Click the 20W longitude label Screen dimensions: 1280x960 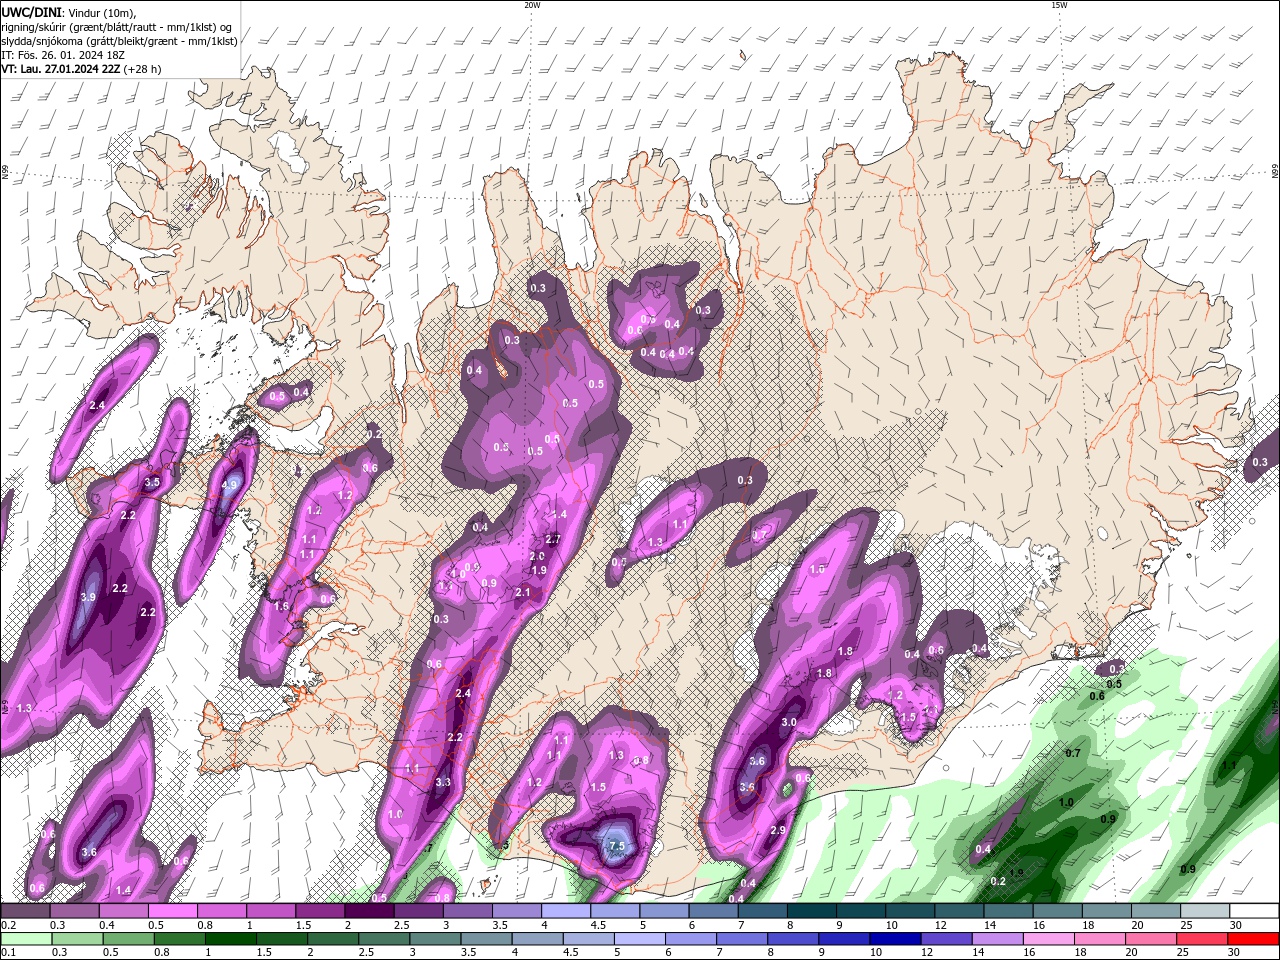pyautogui.click(x=532, y=5)
